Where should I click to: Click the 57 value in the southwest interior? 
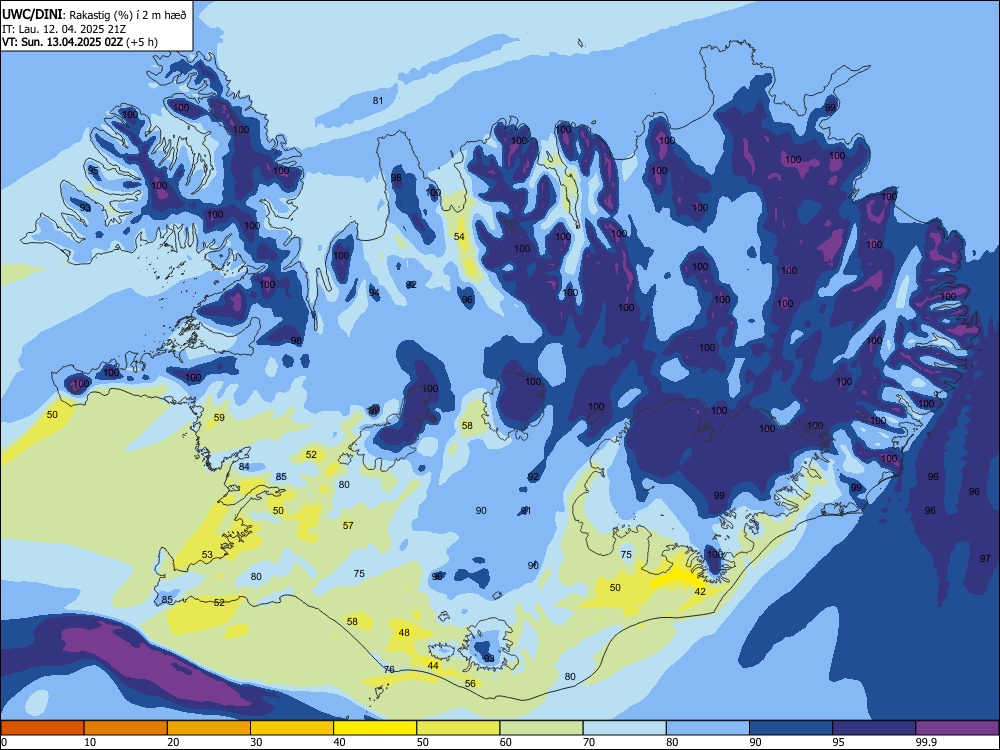pos(348,526)
